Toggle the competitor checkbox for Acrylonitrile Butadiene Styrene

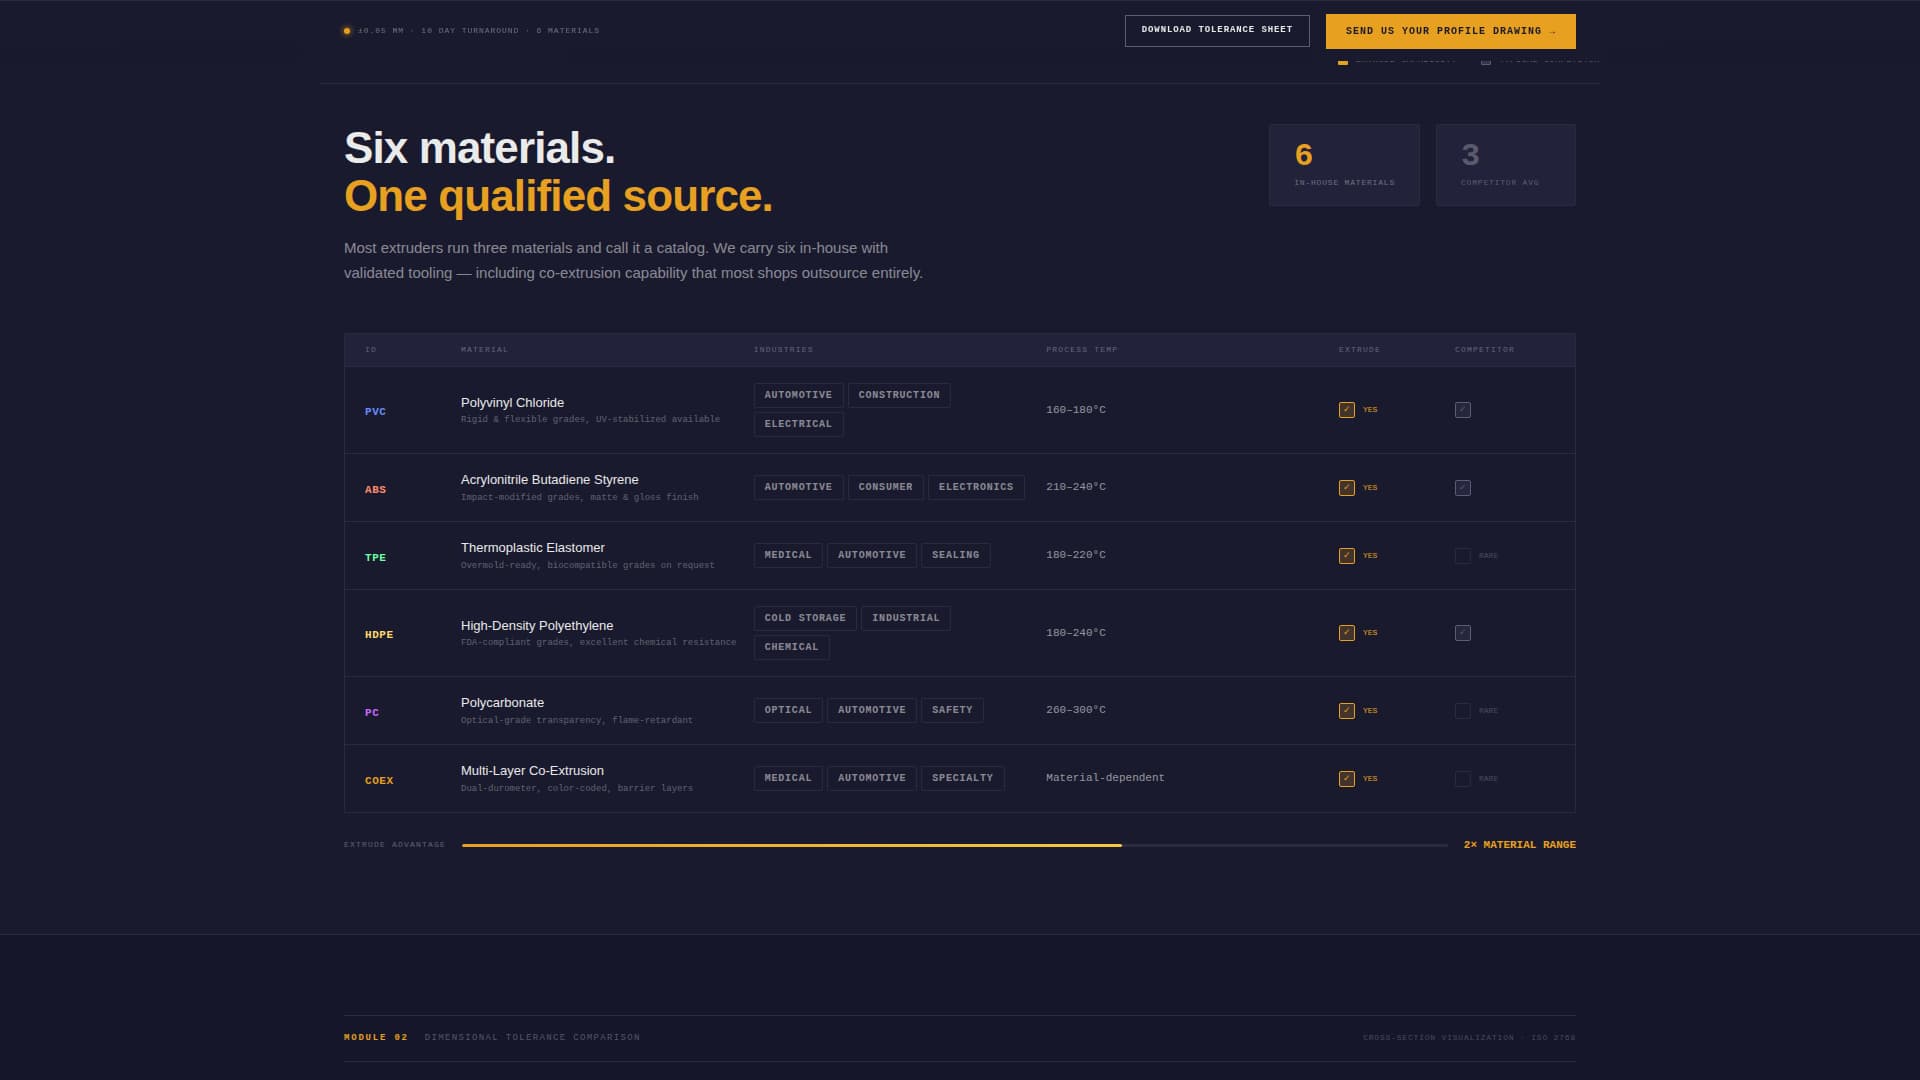[1462, 488]
